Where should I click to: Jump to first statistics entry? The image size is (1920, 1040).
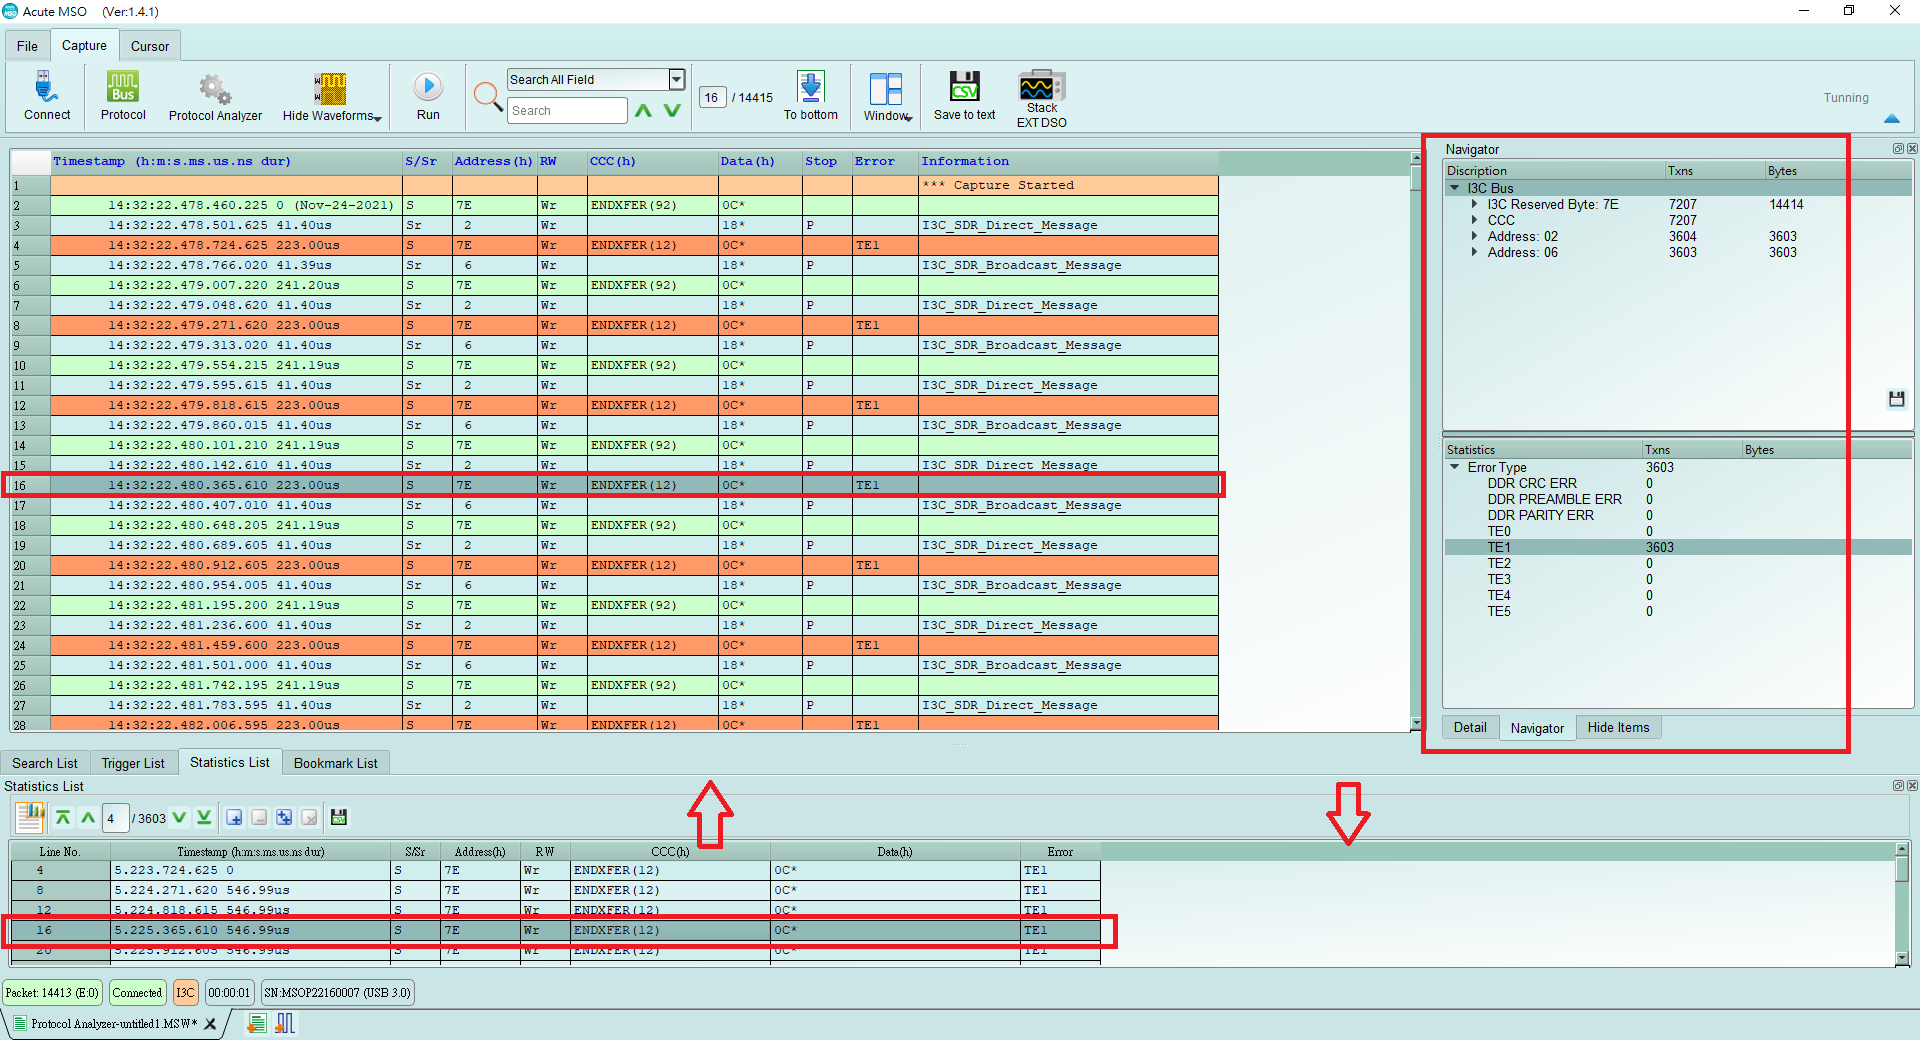[x=63, y=817]
